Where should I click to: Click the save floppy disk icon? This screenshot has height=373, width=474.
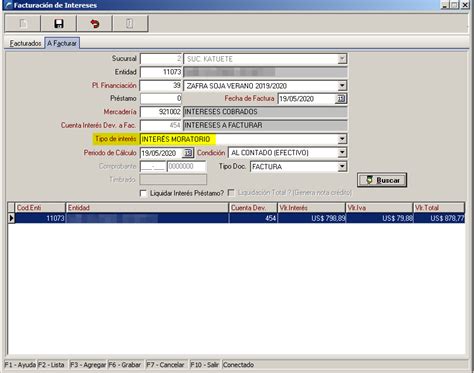point(59,24)
